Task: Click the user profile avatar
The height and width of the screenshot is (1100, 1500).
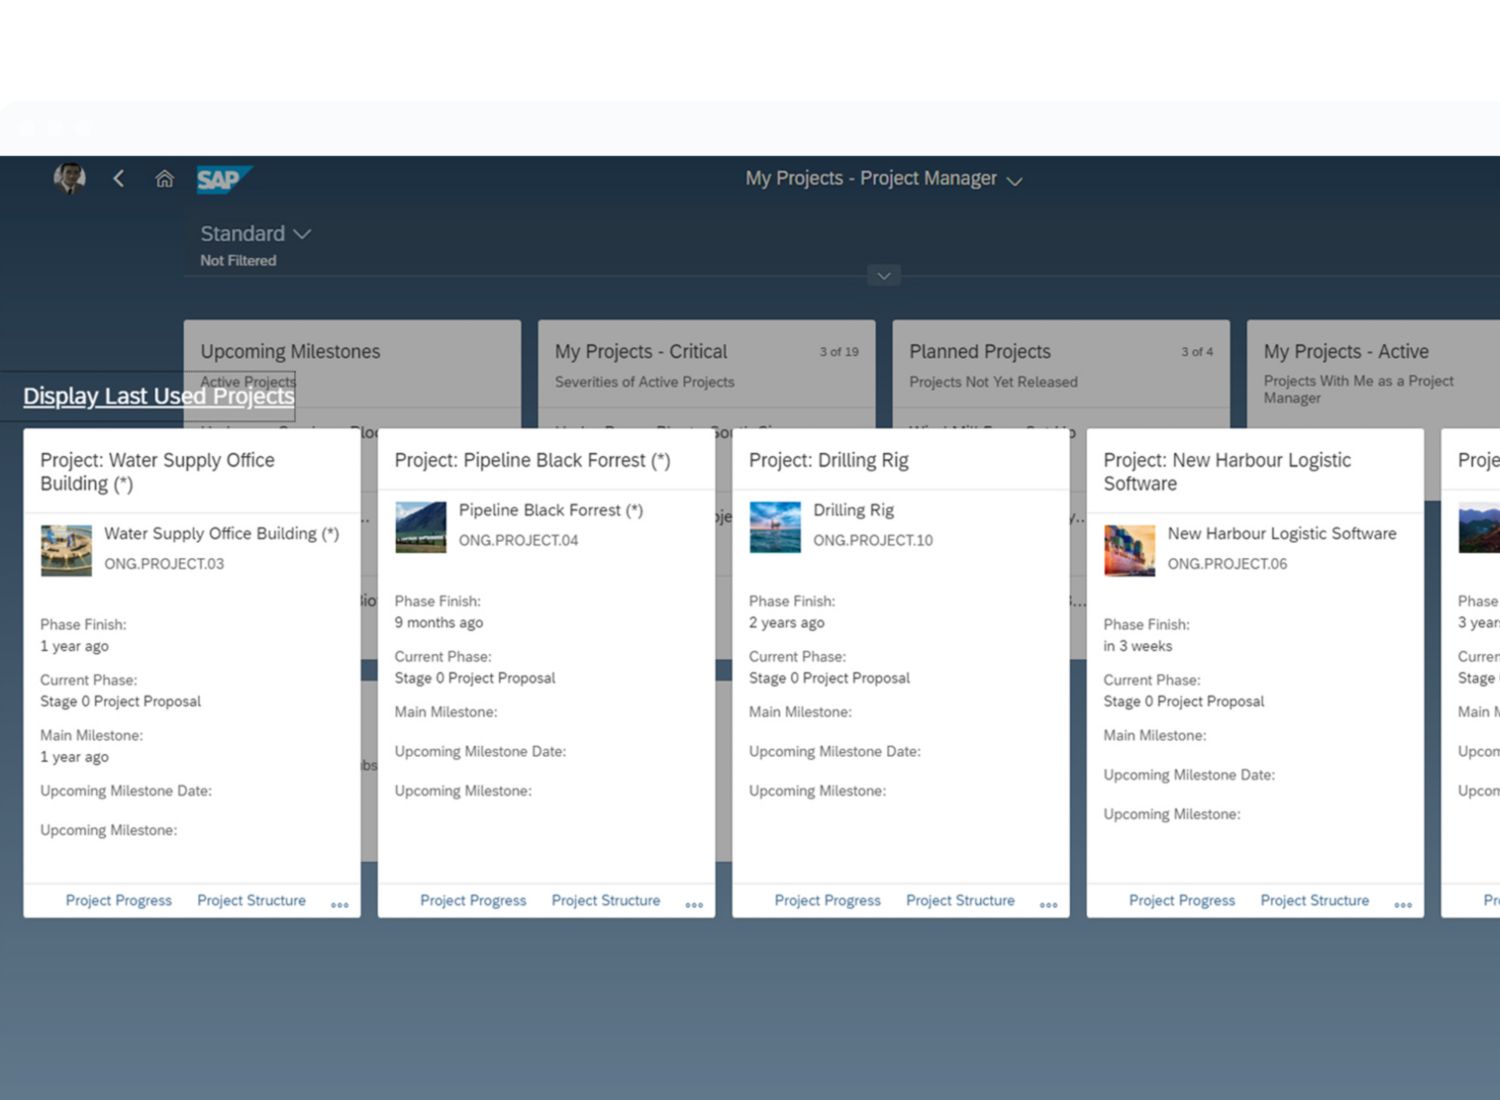Action: tap(69, 178)
